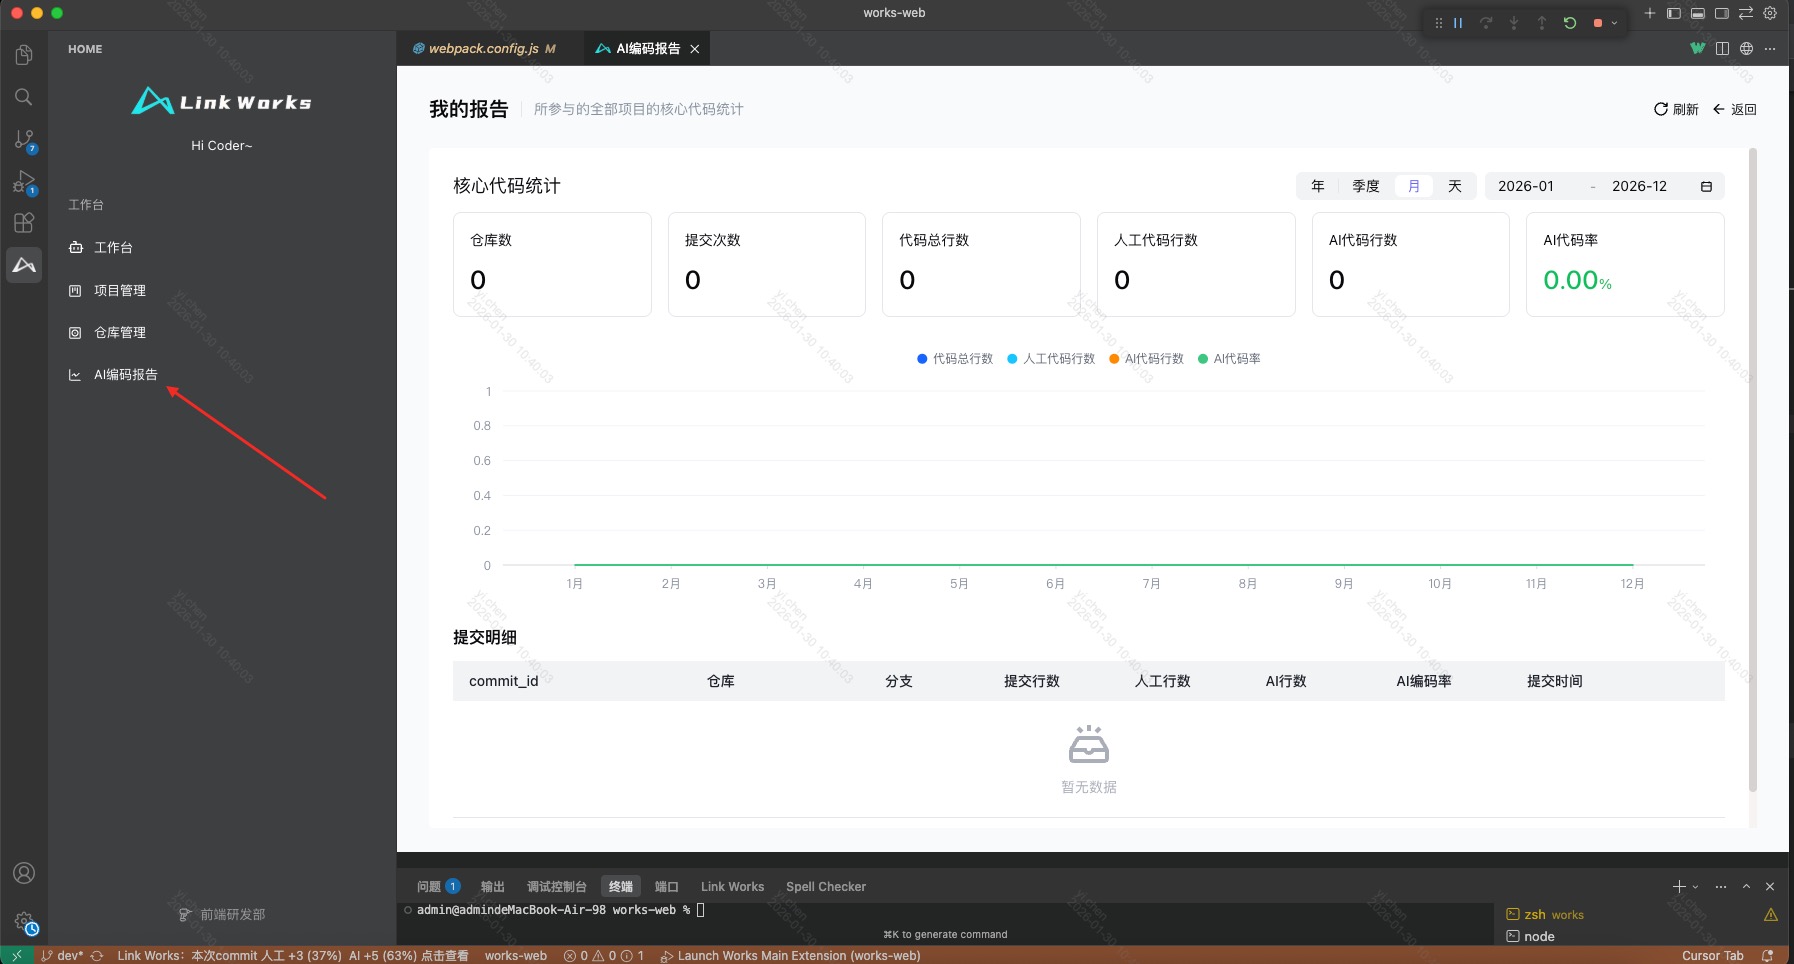This screenshot has width=1794, height=964.
Task: Pause the running debug session
Action: point(1457,22)
